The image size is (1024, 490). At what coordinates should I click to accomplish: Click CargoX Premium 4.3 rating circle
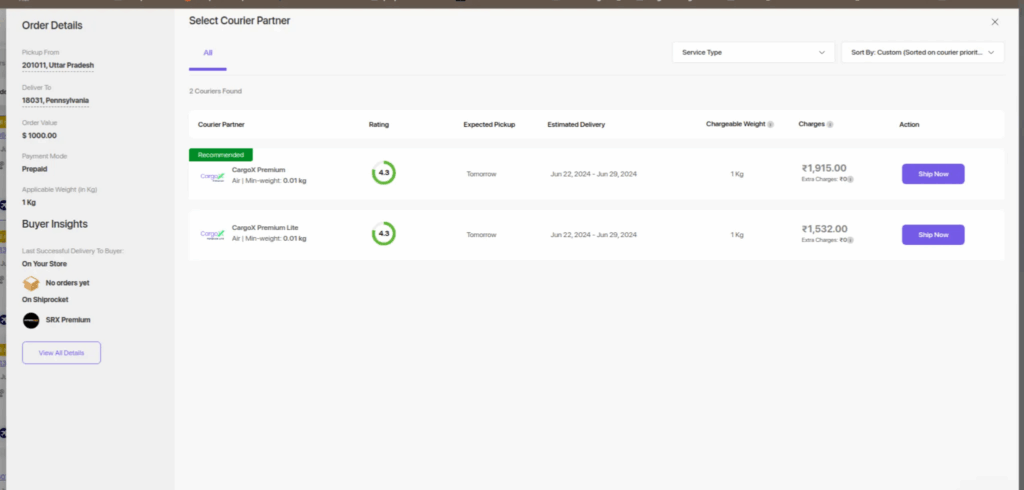383,173
